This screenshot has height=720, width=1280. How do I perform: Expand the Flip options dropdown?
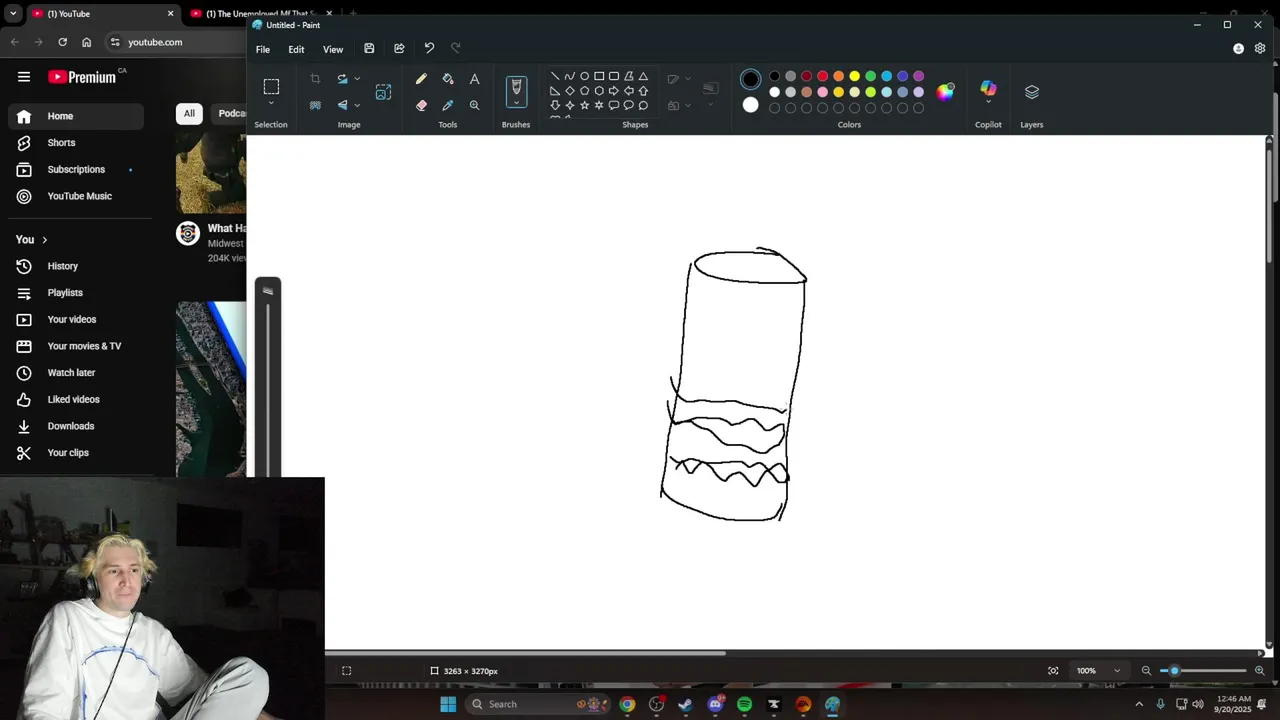tap(357, 105)
